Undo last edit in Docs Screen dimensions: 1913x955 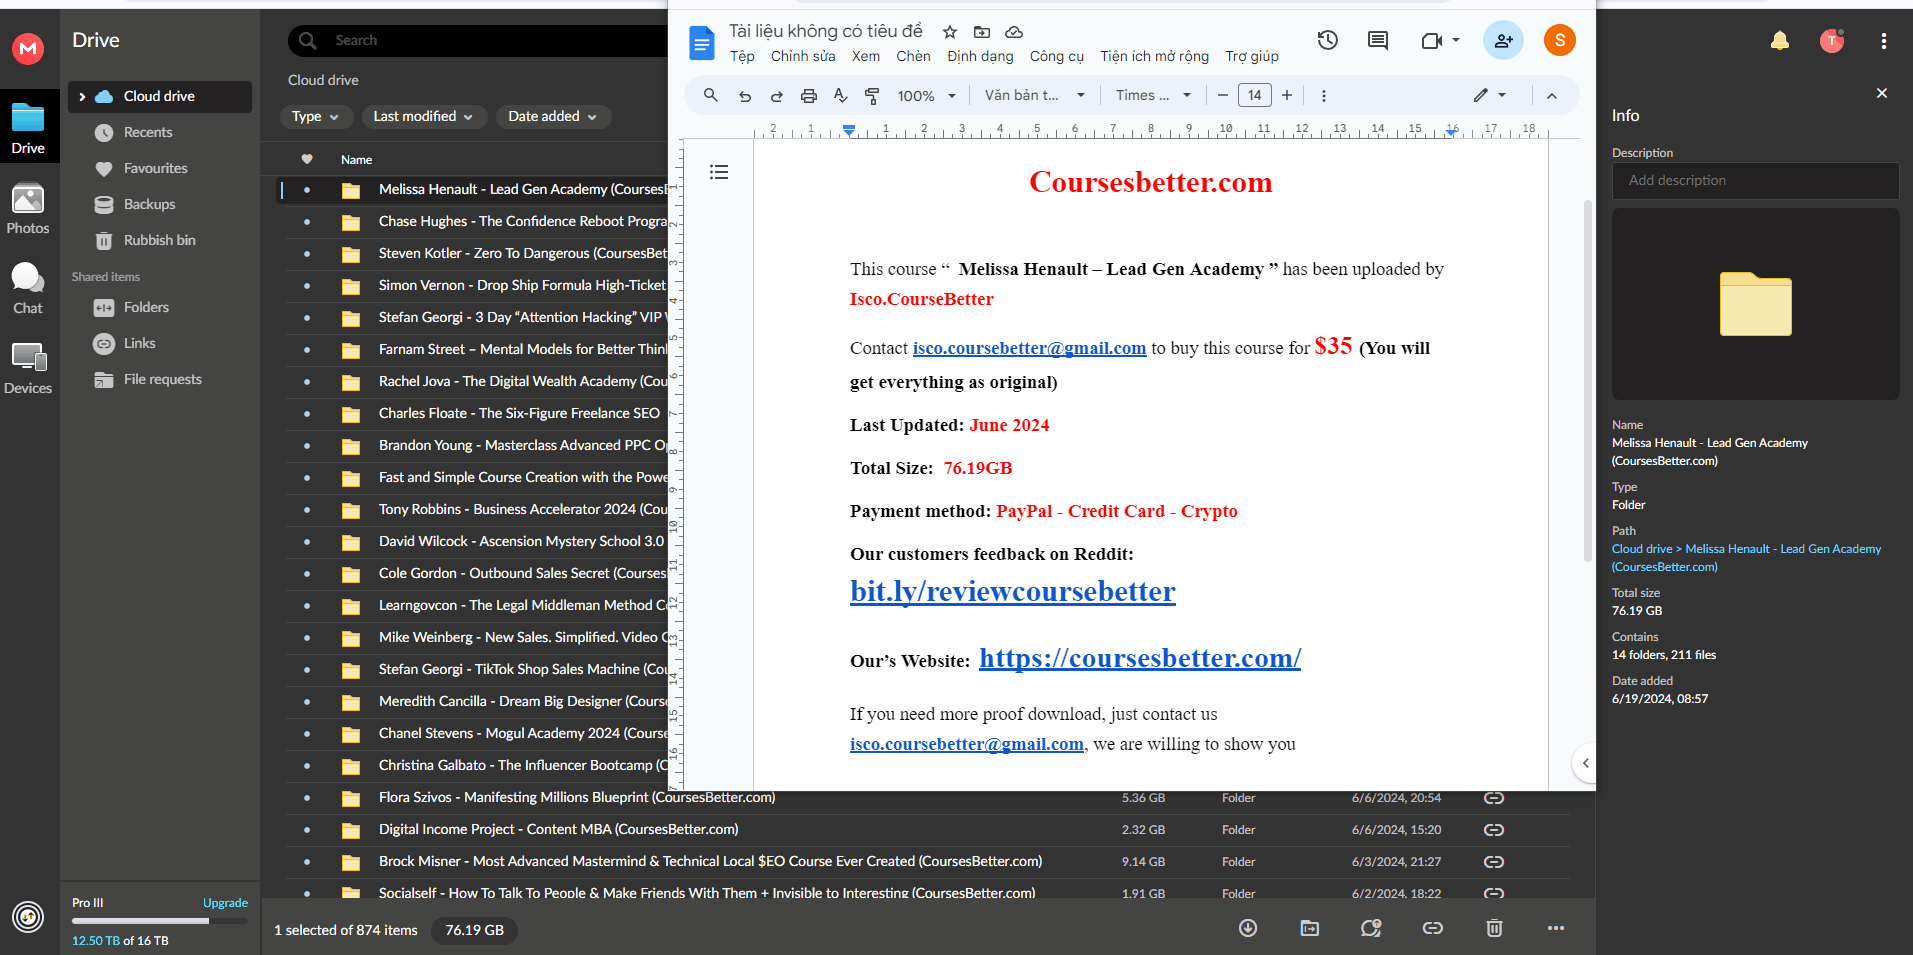[745, 96]
